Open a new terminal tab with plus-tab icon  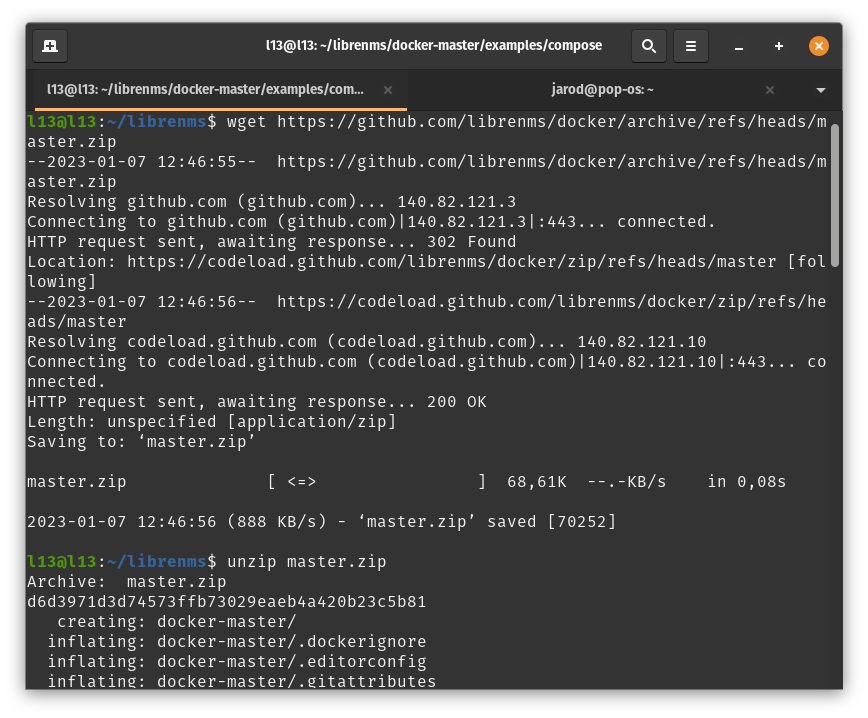pos(50,46)
